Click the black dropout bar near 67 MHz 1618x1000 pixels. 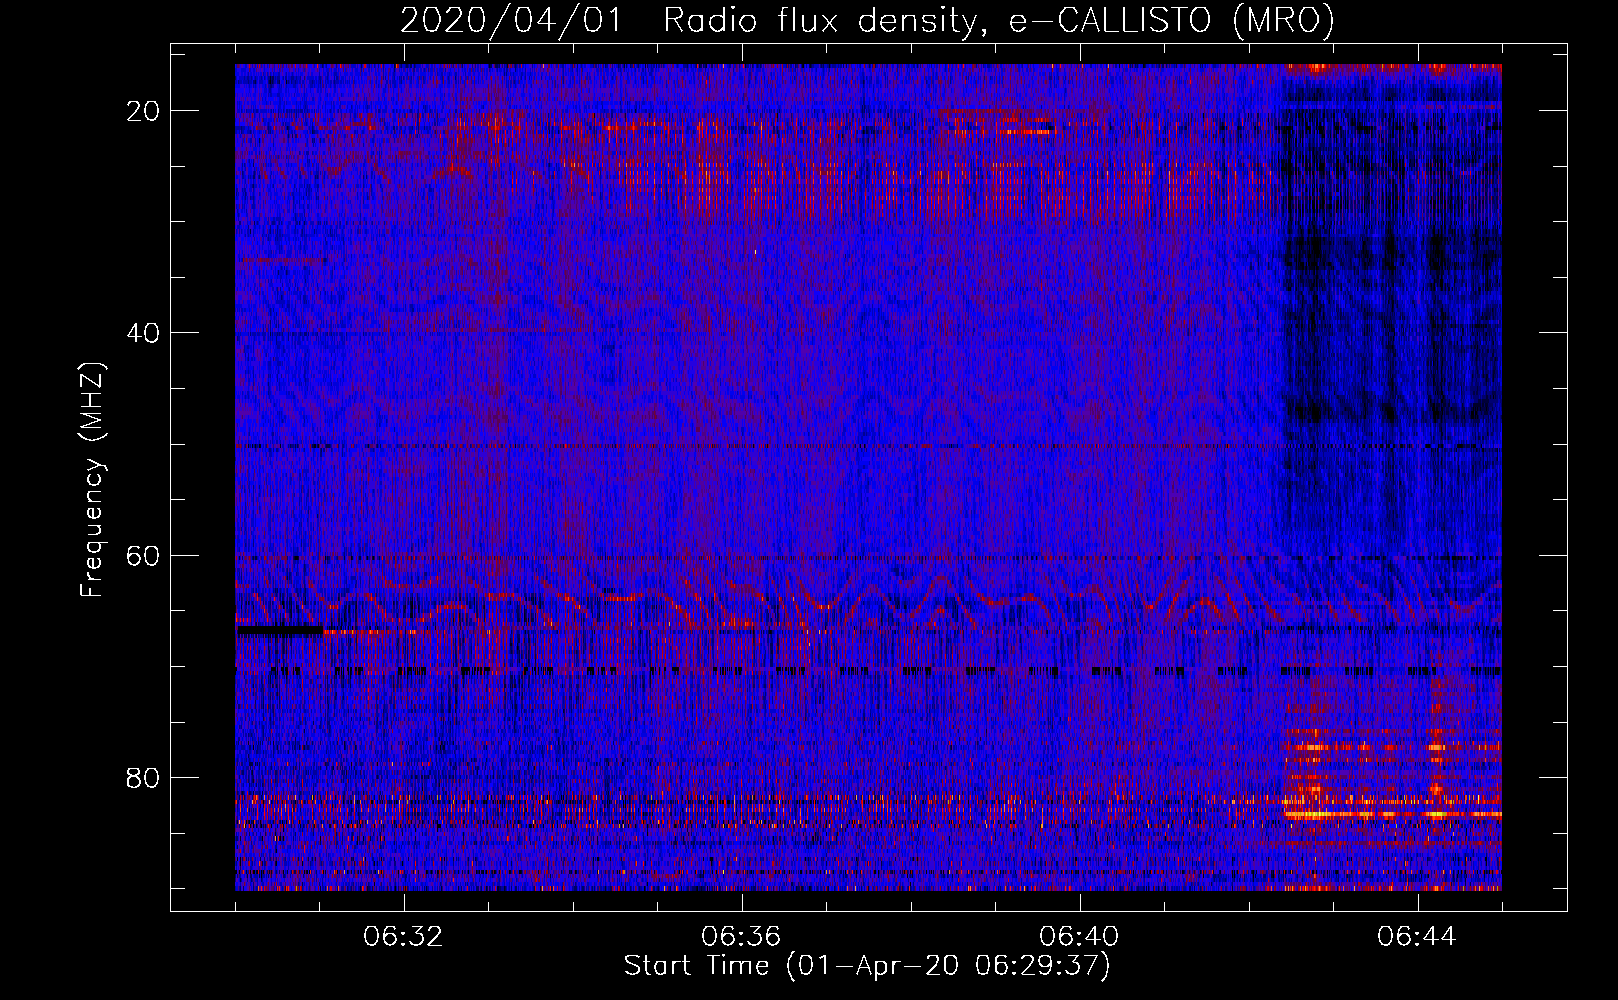pyautogui.click(x=280, y=631)
